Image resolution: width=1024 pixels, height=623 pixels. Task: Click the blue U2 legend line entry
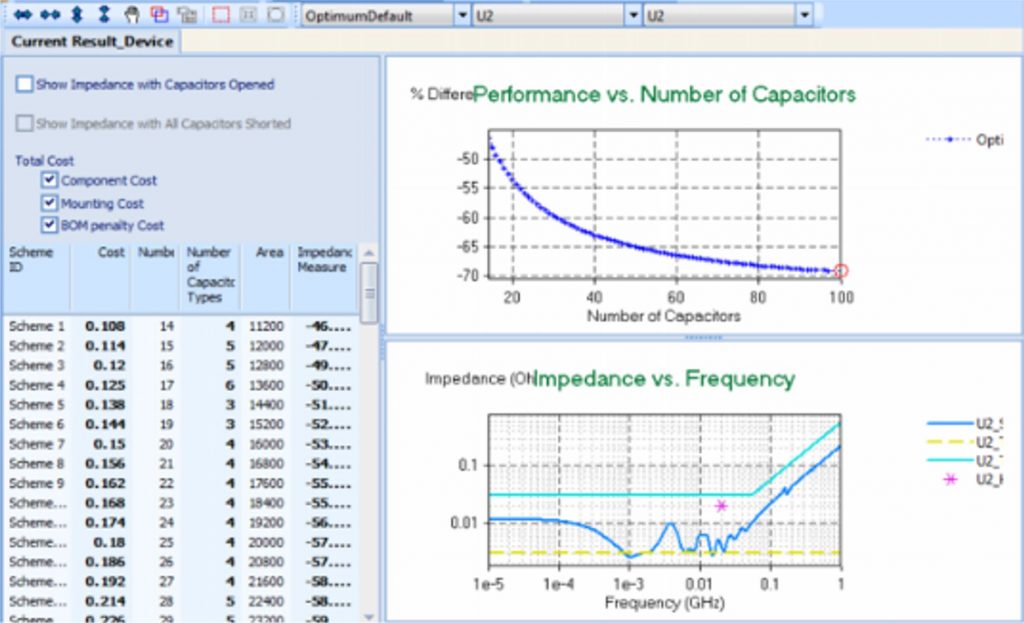click(965, 423)
